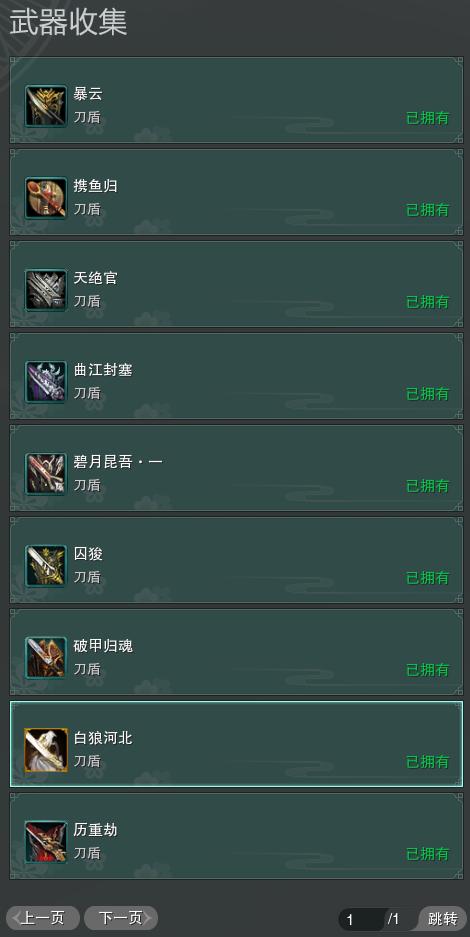Select the 破甲归魂 entry name
Screen dimensions: 470x937
coord(103,646)
